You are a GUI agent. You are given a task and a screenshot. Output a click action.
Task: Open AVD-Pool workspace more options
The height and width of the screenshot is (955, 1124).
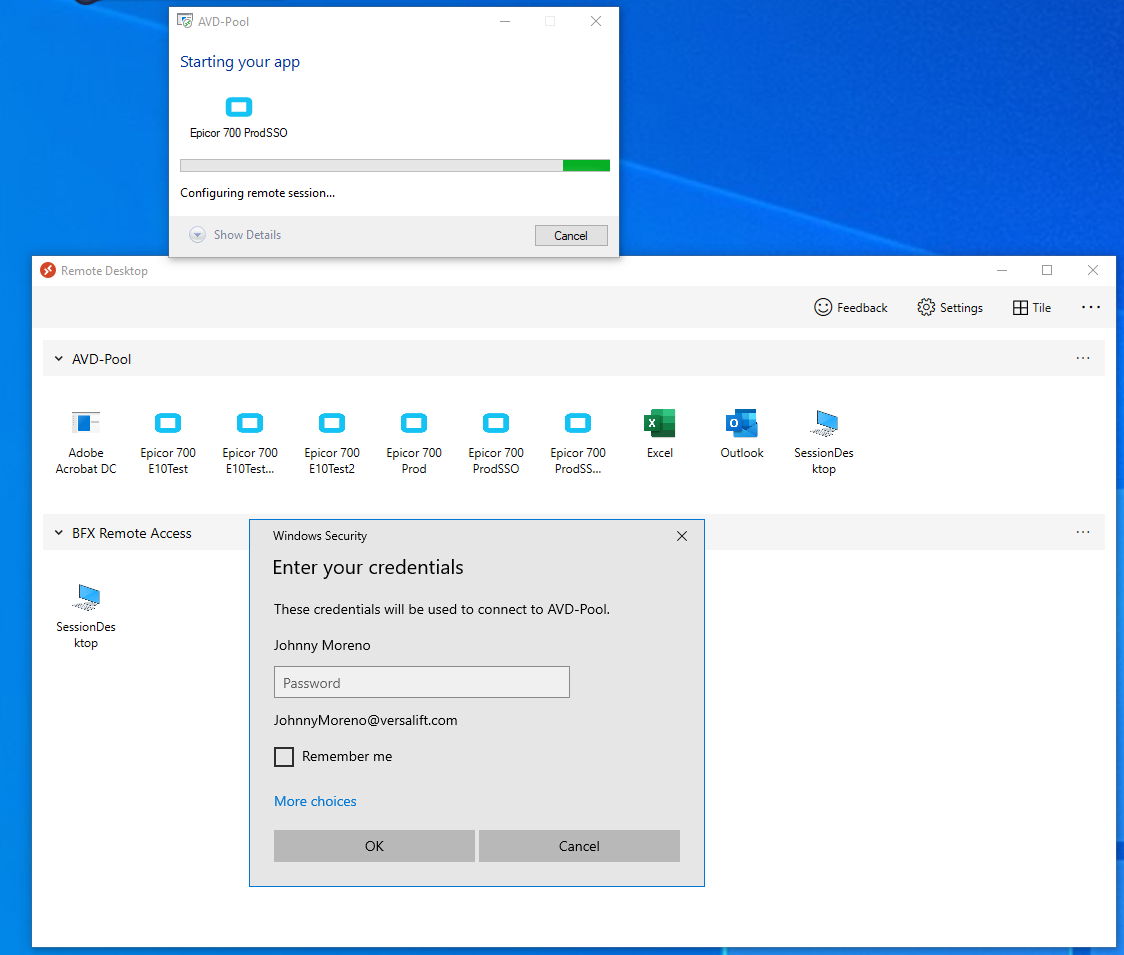pyautogui.click(x=1083, y=358)
